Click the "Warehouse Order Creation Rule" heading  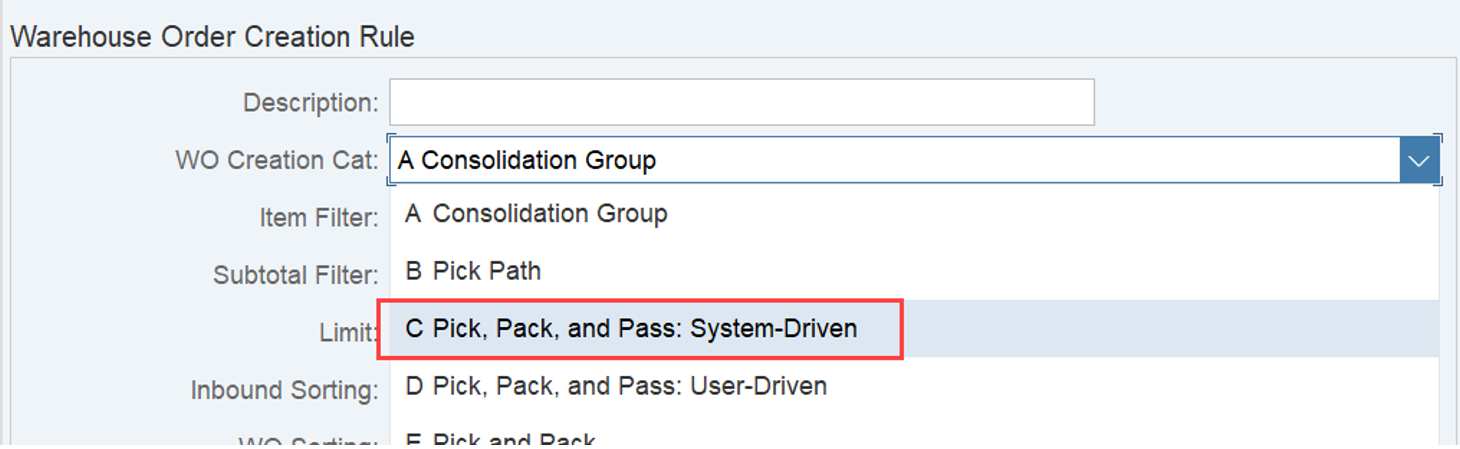point(212,38)
